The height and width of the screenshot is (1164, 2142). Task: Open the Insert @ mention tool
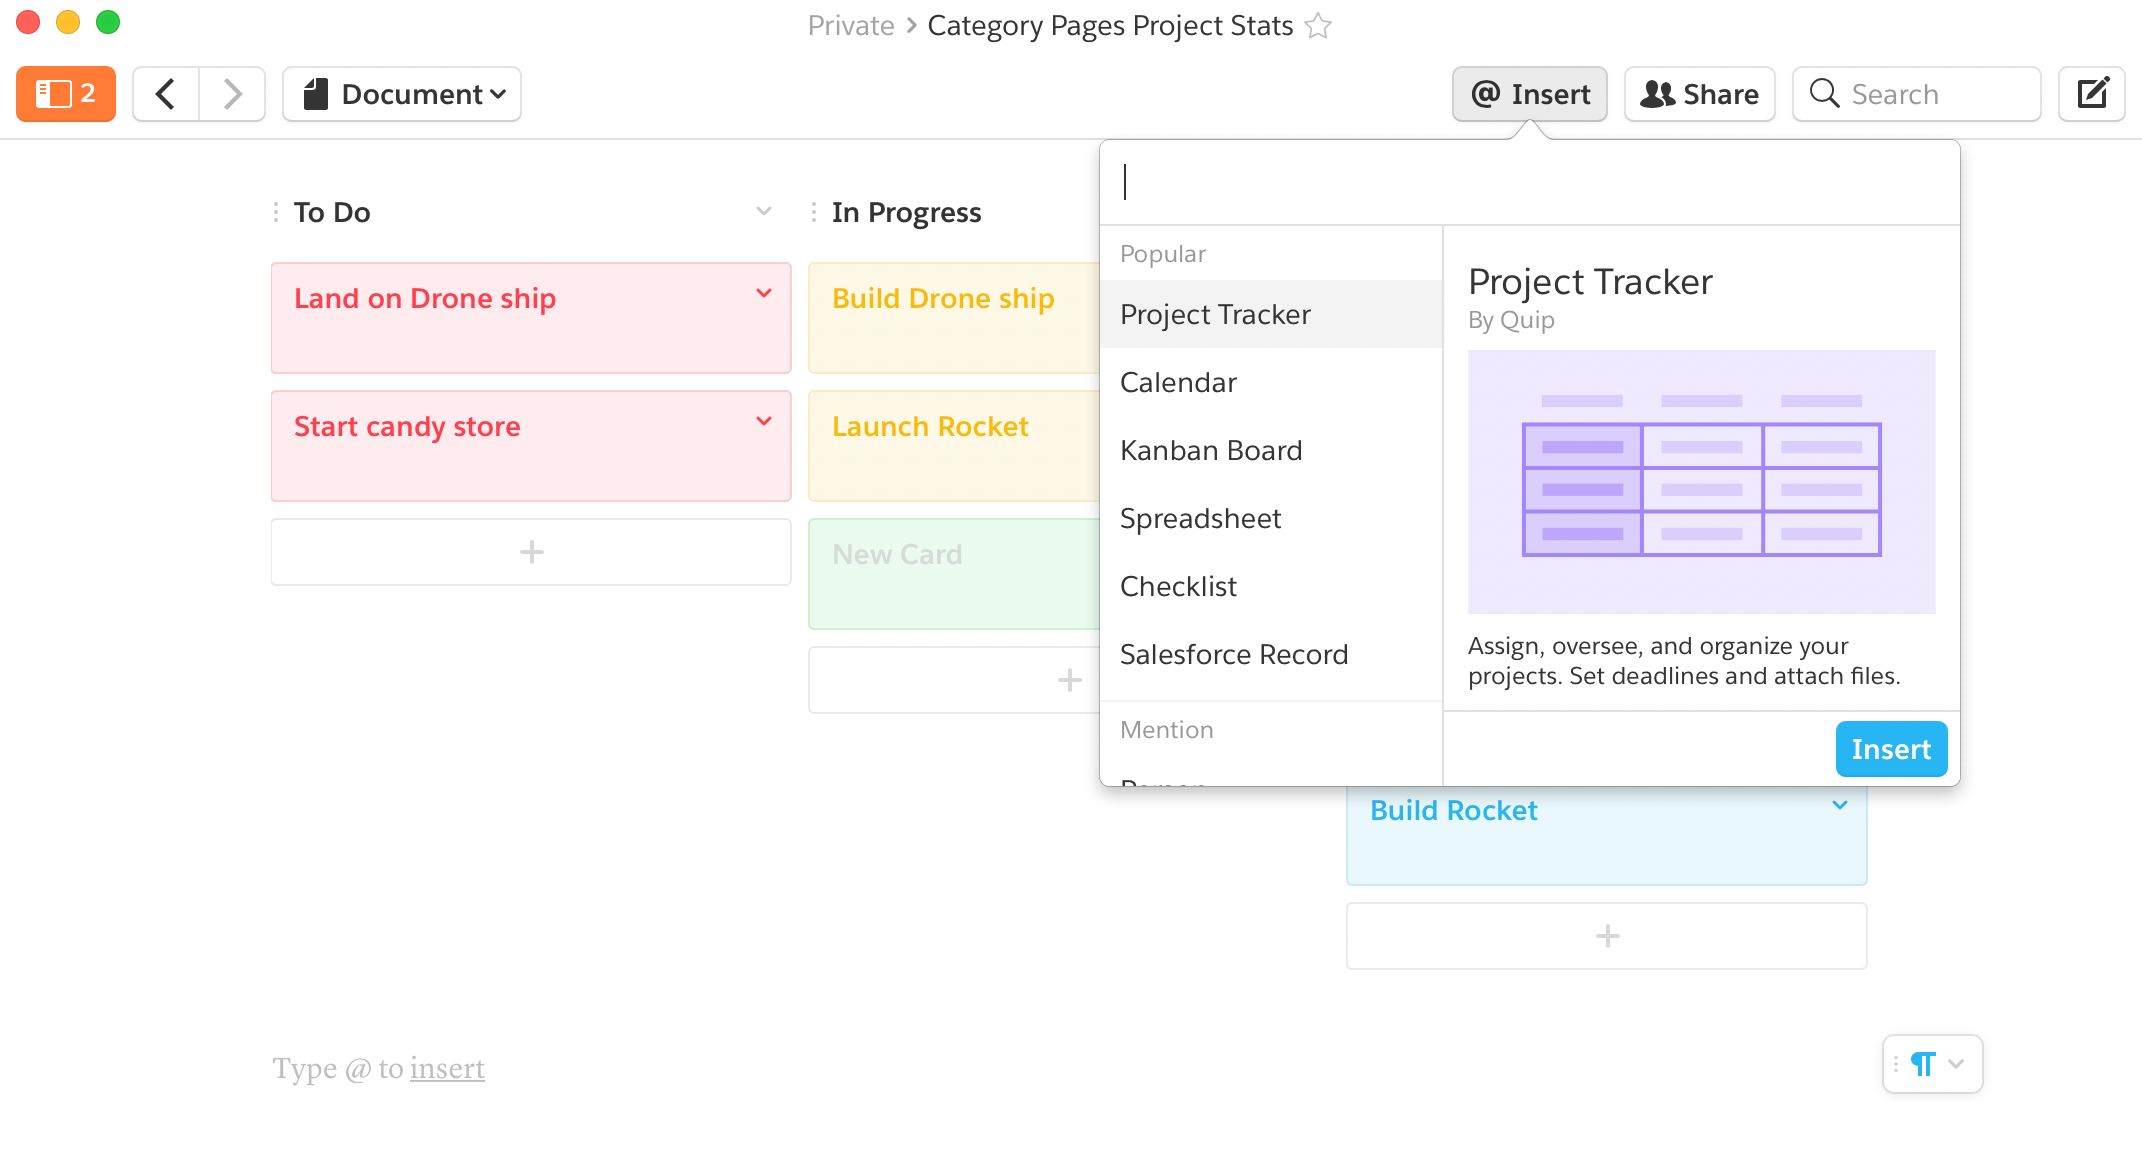point(1529,93)
